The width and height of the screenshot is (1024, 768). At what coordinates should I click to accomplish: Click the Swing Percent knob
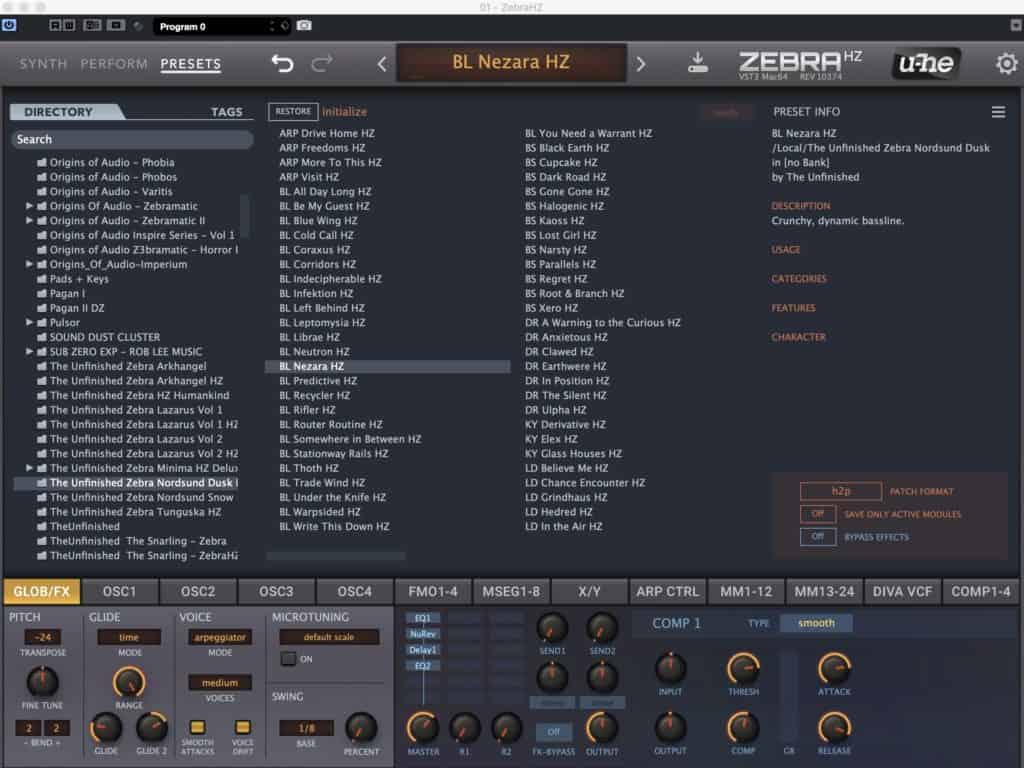click(x=361, y=728)
